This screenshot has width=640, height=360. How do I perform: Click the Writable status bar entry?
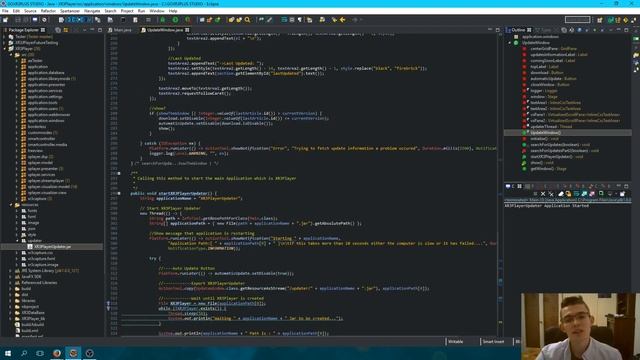pos(456,342)
